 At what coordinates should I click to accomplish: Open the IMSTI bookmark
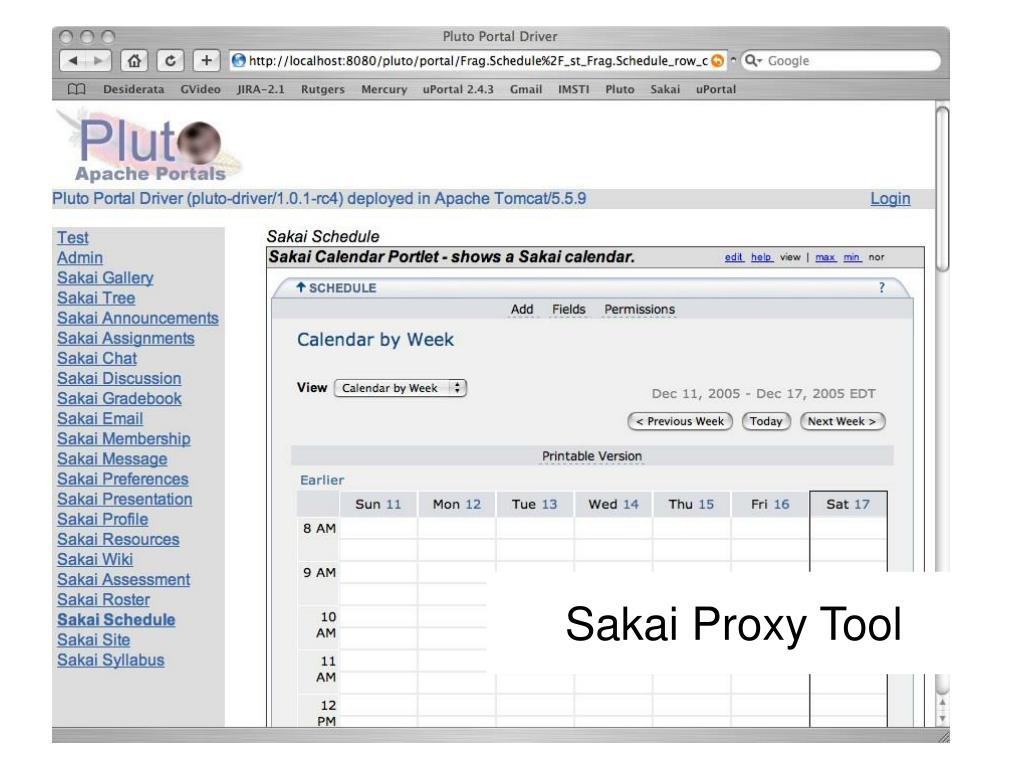point(573,89)
